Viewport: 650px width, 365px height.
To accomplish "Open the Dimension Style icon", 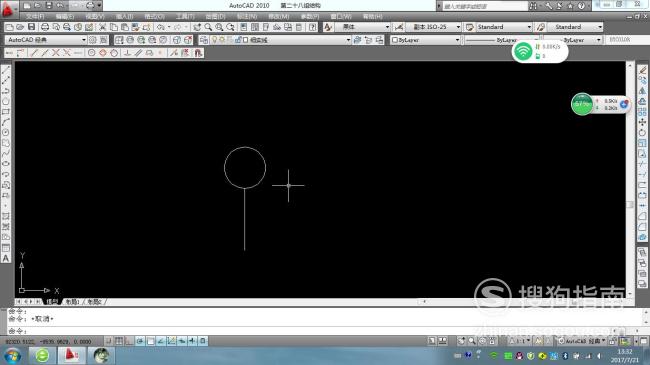I will (398, 27).
